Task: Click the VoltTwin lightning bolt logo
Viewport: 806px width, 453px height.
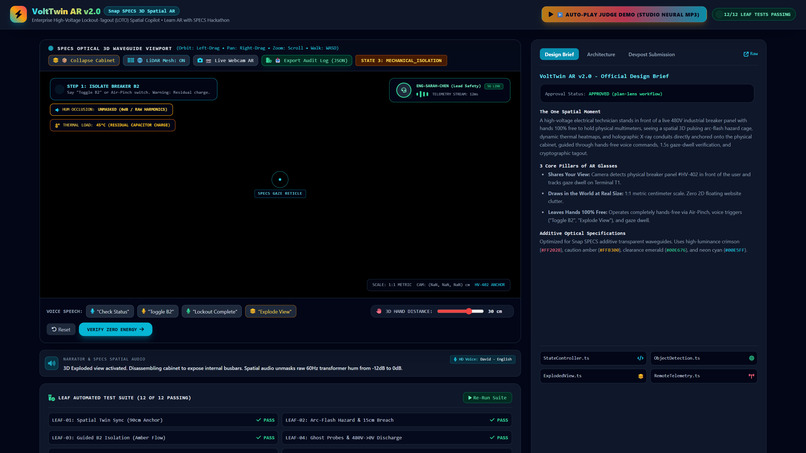Action: click(x=19, y=14)
